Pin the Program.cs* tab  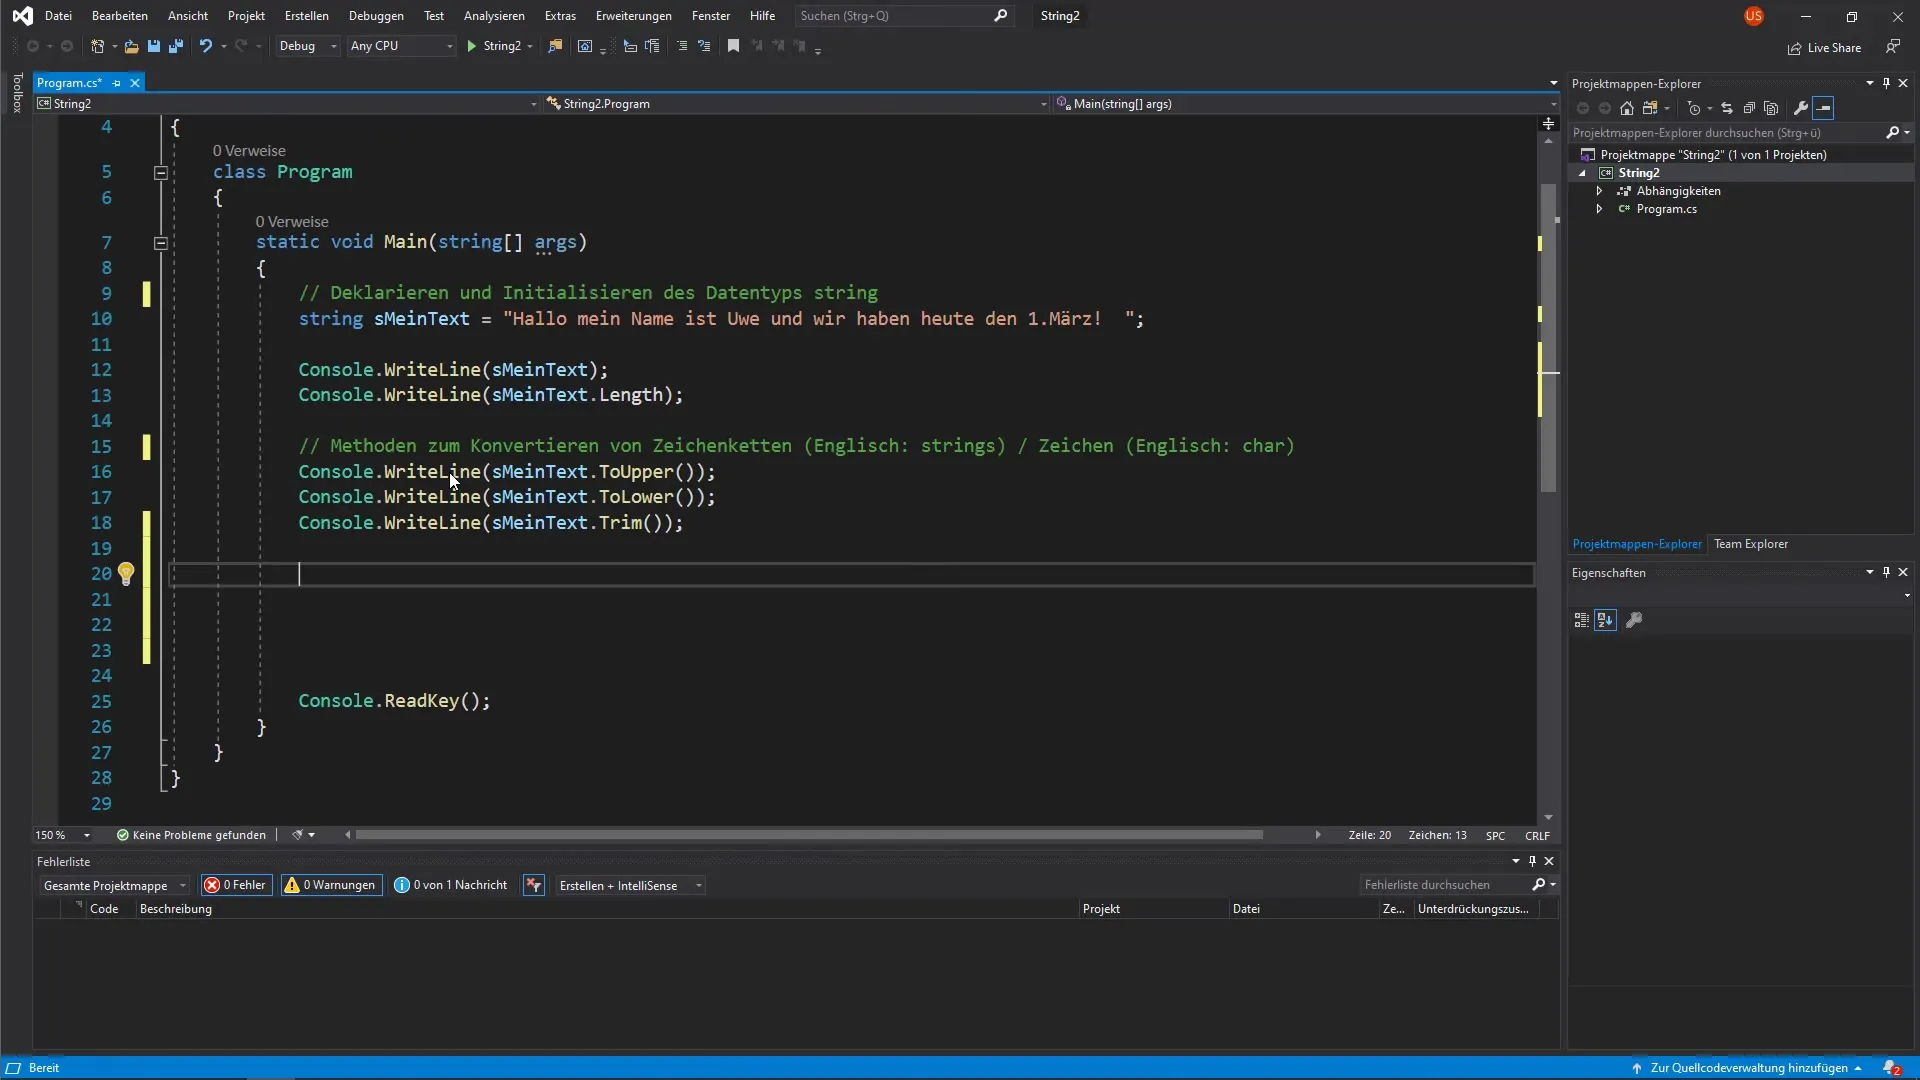(117, 83)
